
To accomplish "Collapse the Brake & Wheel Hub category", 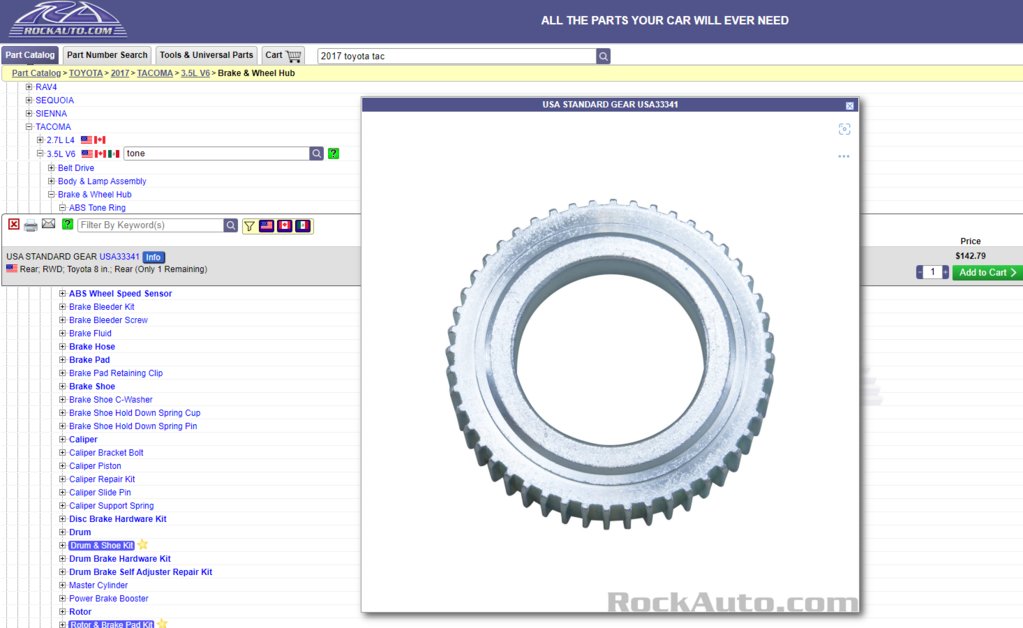I will coord(51,194).
